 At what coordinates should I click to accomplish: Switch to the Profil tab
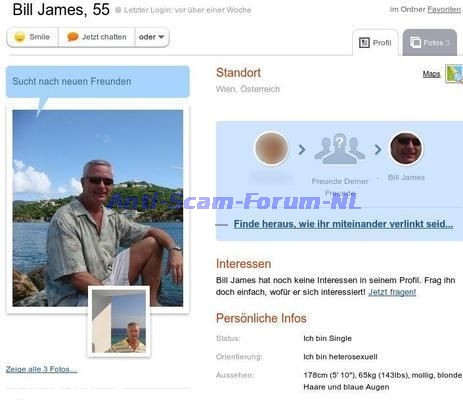click(375, 43)
